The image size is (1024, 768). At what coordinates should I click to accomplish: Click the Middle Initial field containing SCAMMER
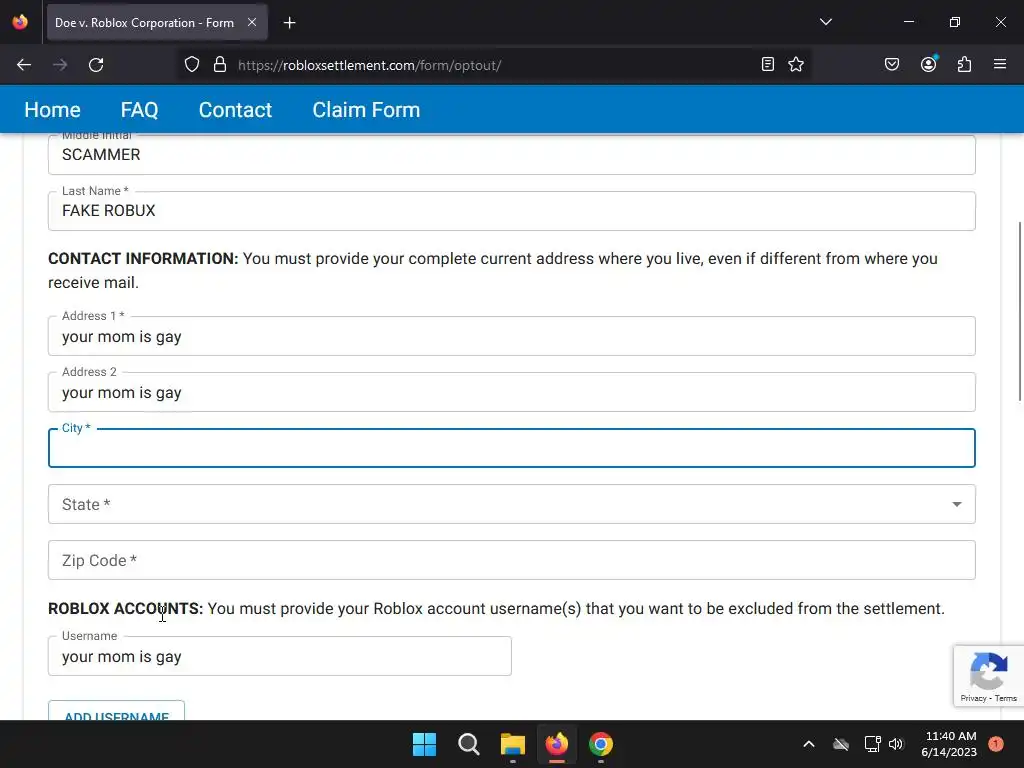511,155
